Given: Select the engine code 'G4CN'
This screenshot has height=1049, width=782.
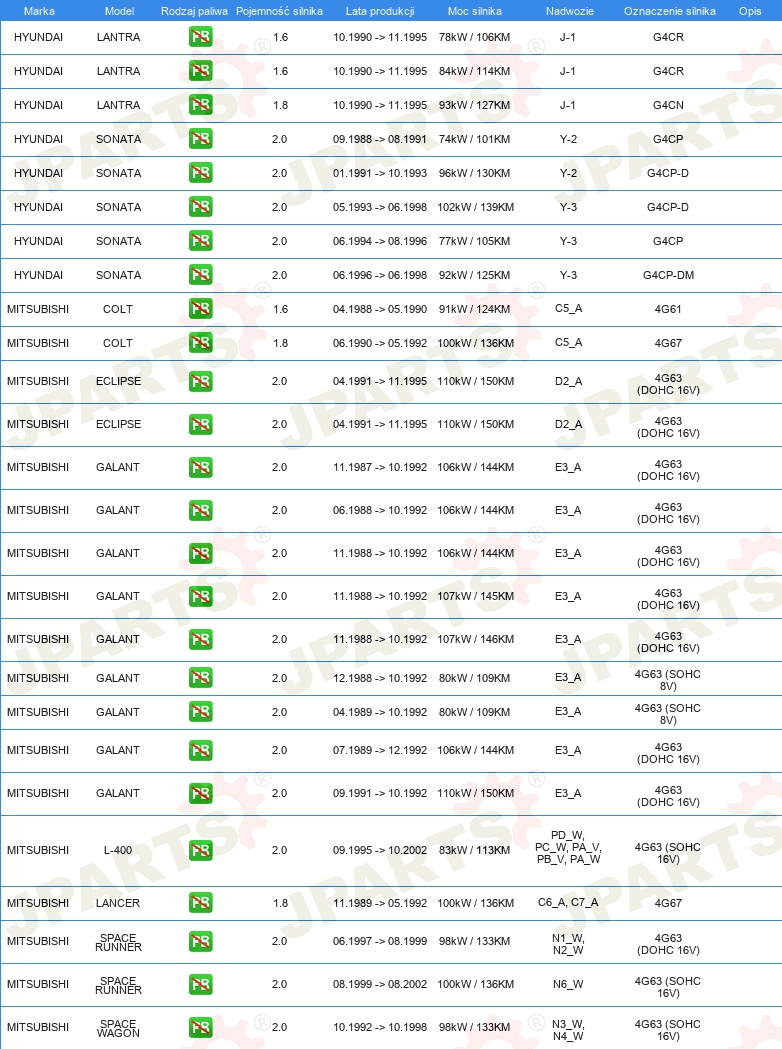Looking at the screenshot, I should coord(668,105).
